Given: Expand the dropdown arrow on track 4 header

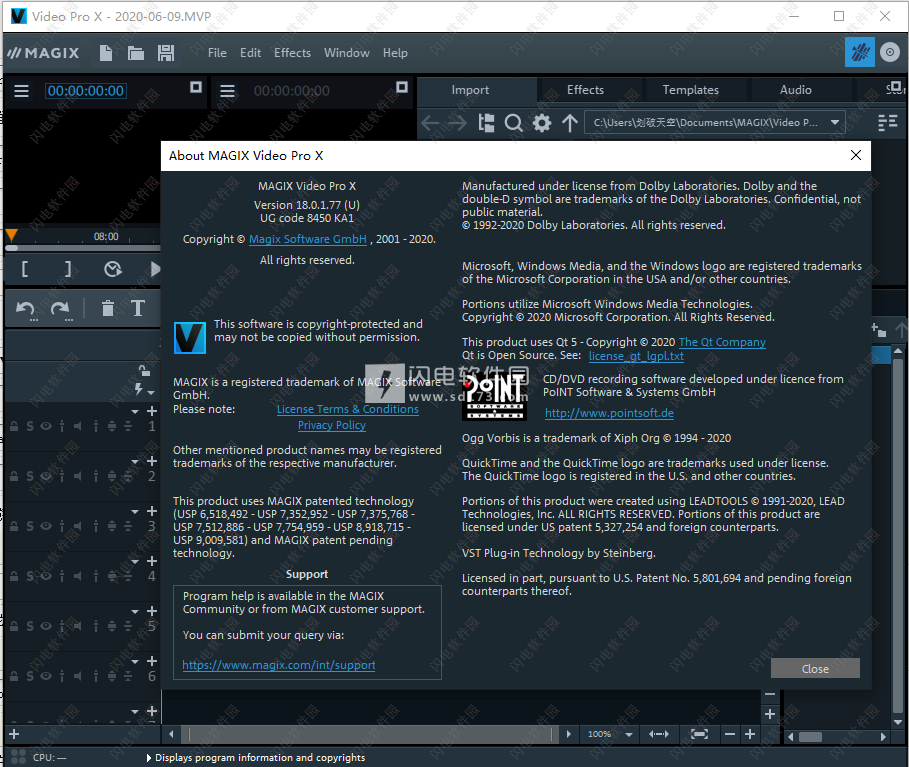Looking at the screenshot, I should point(135,561).
